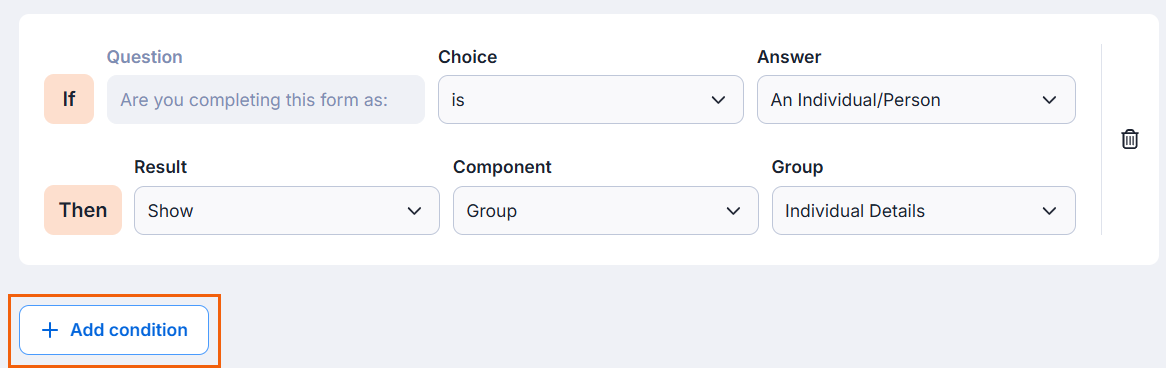The width and height of the screenshot is (1166, 368).
Task: Open the Answer dropdown showing An Individual/Person
Action: pos(916,100)
